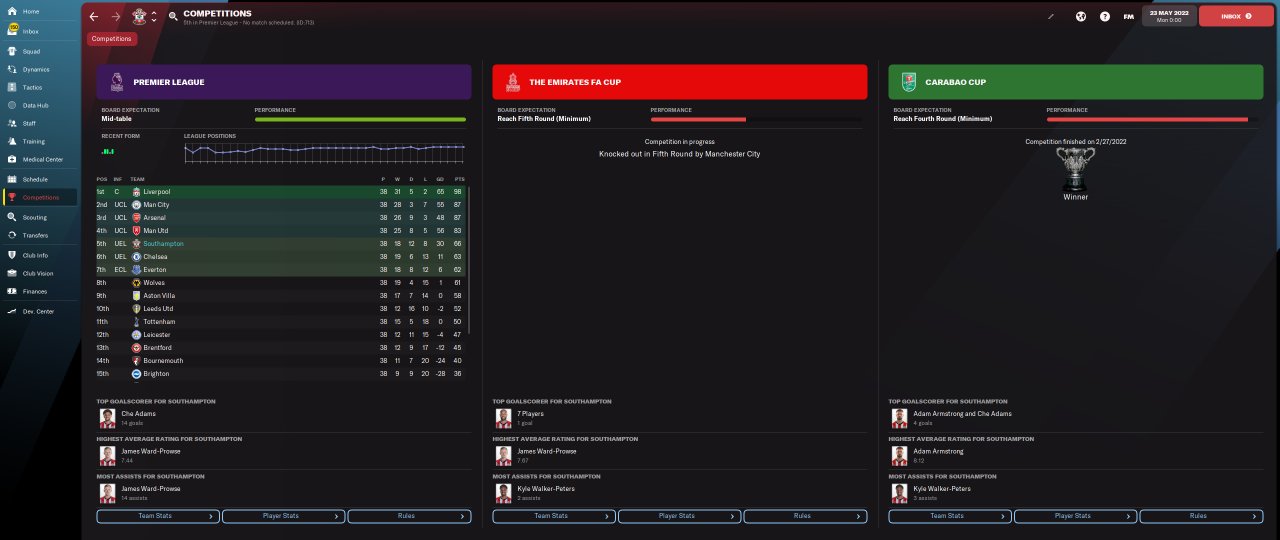Open the search magnifier icon
Image resolution: width=1280 pixels, height=540 pixels.
[x=173, y=16]
